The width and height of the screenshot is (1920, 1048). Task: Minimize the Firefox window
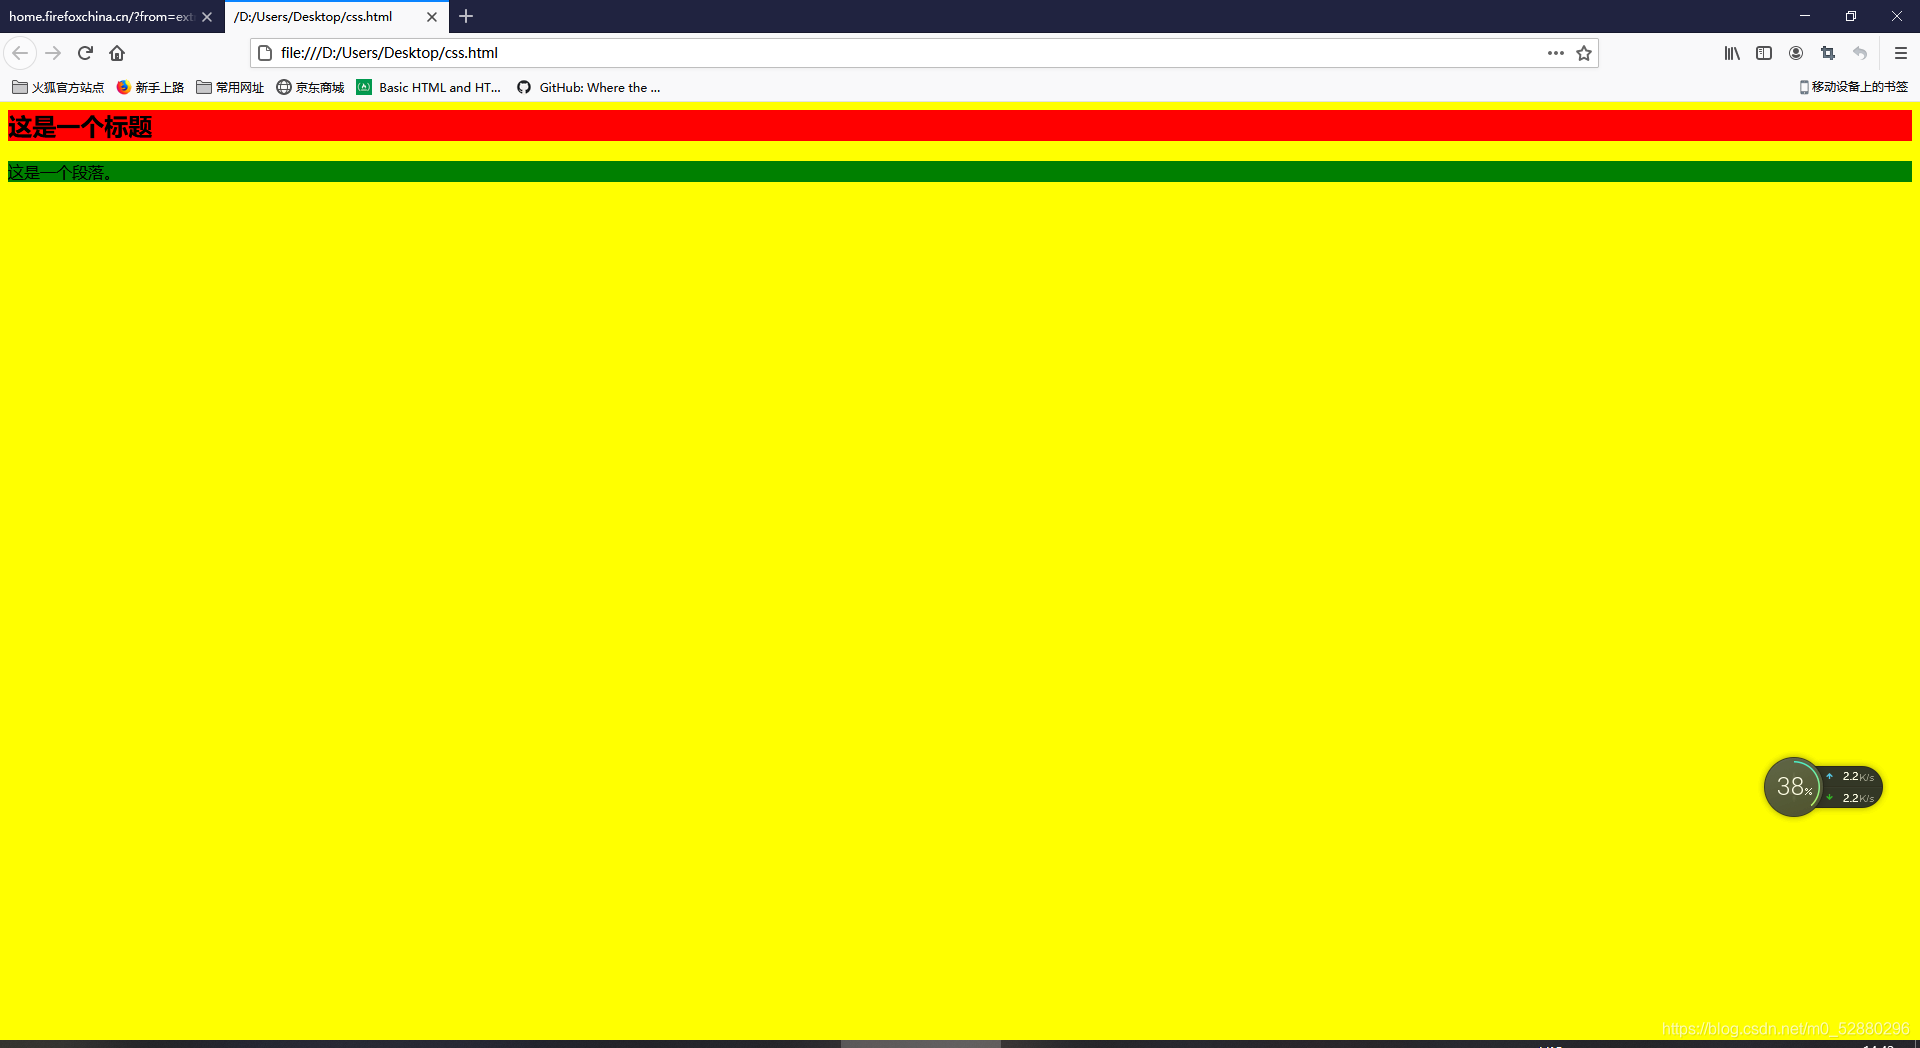(x=1805, y=16)
